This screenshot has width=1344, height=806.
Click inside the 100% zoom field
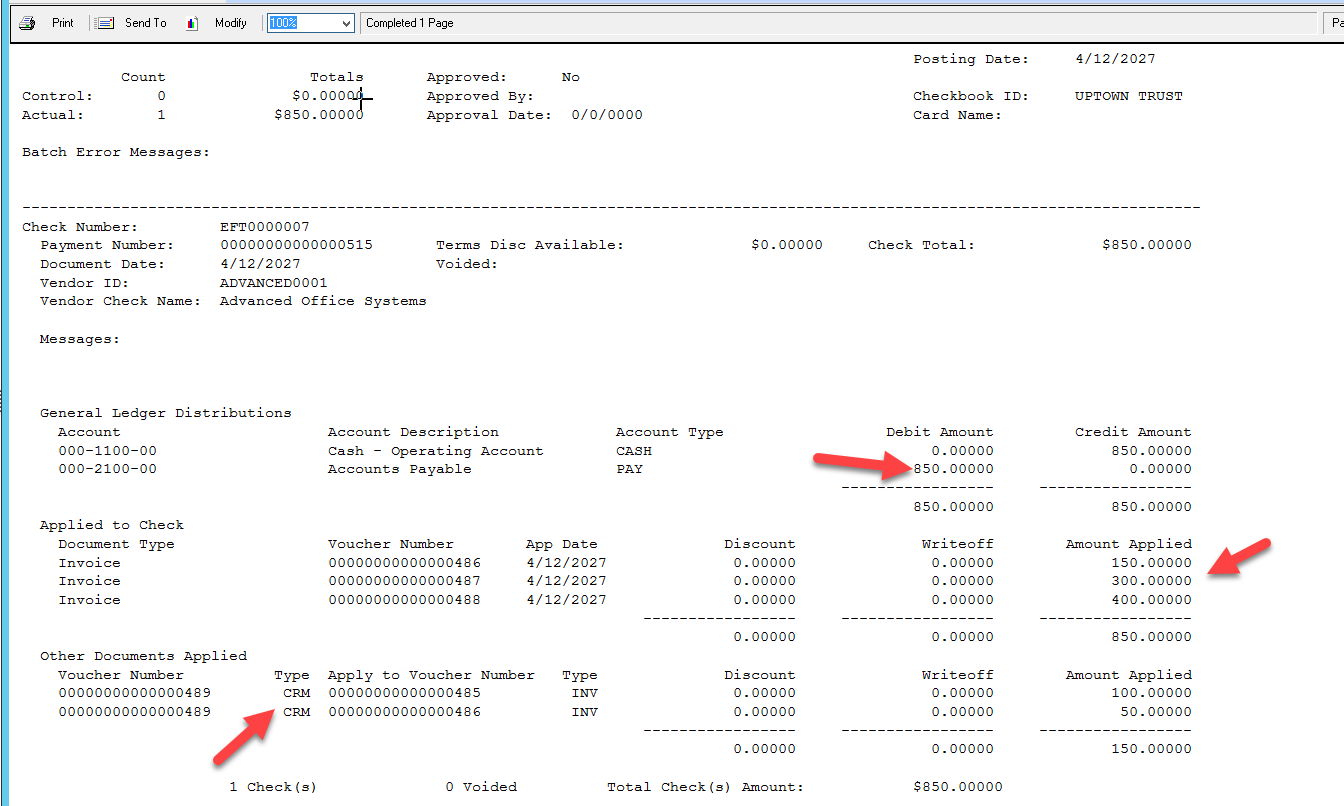pyautogui.click(x=300, y=23)
